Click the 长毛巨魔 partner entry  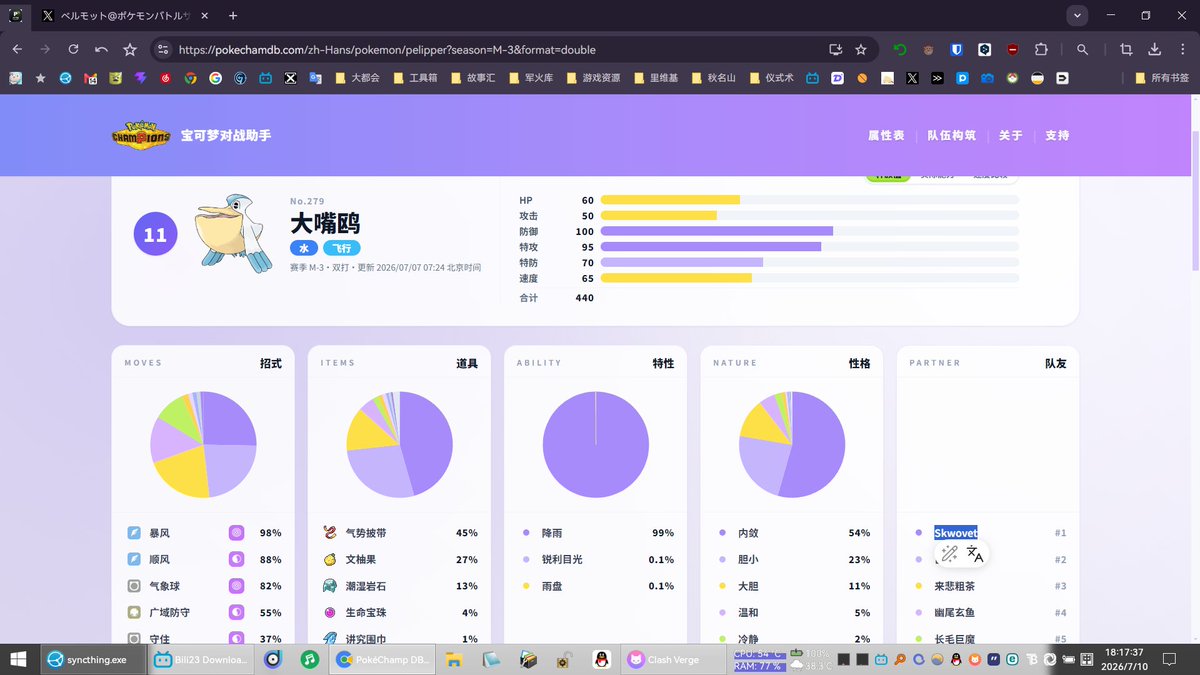click(x=954, y=638)
